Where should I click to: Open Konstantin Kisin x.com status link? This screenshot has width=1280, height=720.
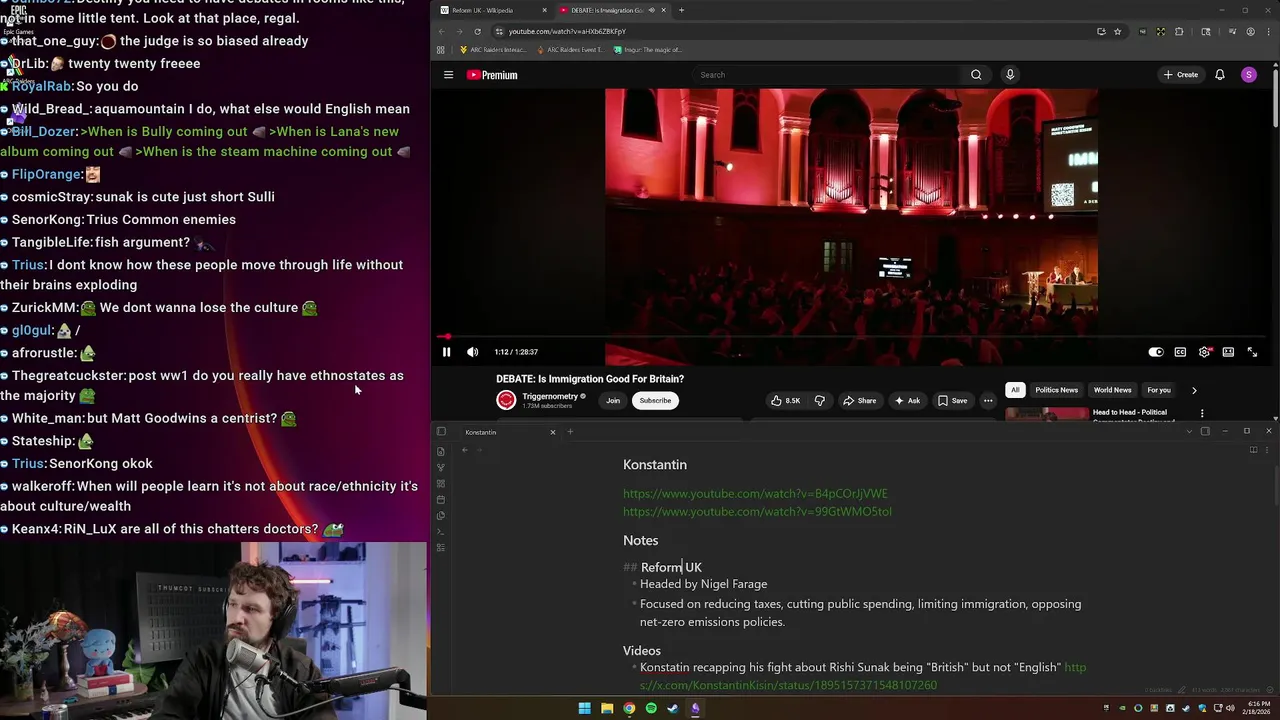(x=789, y=685)
